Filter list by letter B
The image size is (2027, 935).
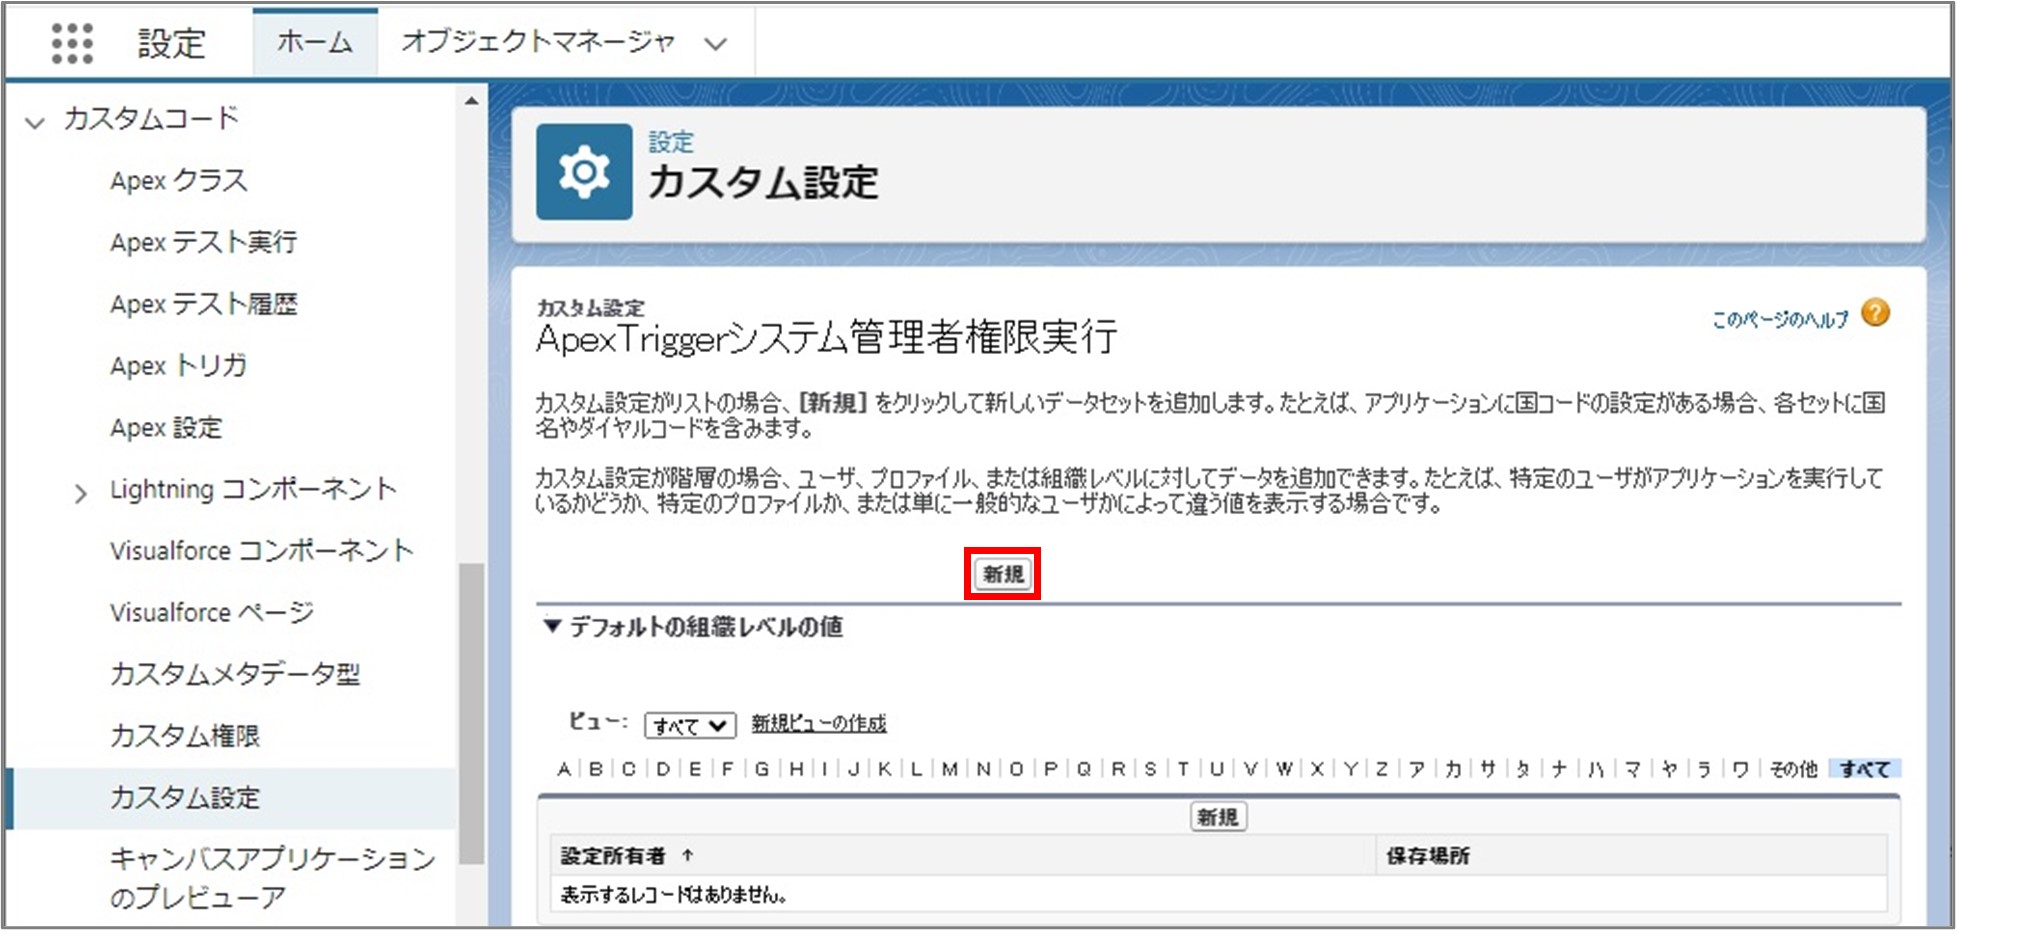pyautogui.click(x=596, y=769)
